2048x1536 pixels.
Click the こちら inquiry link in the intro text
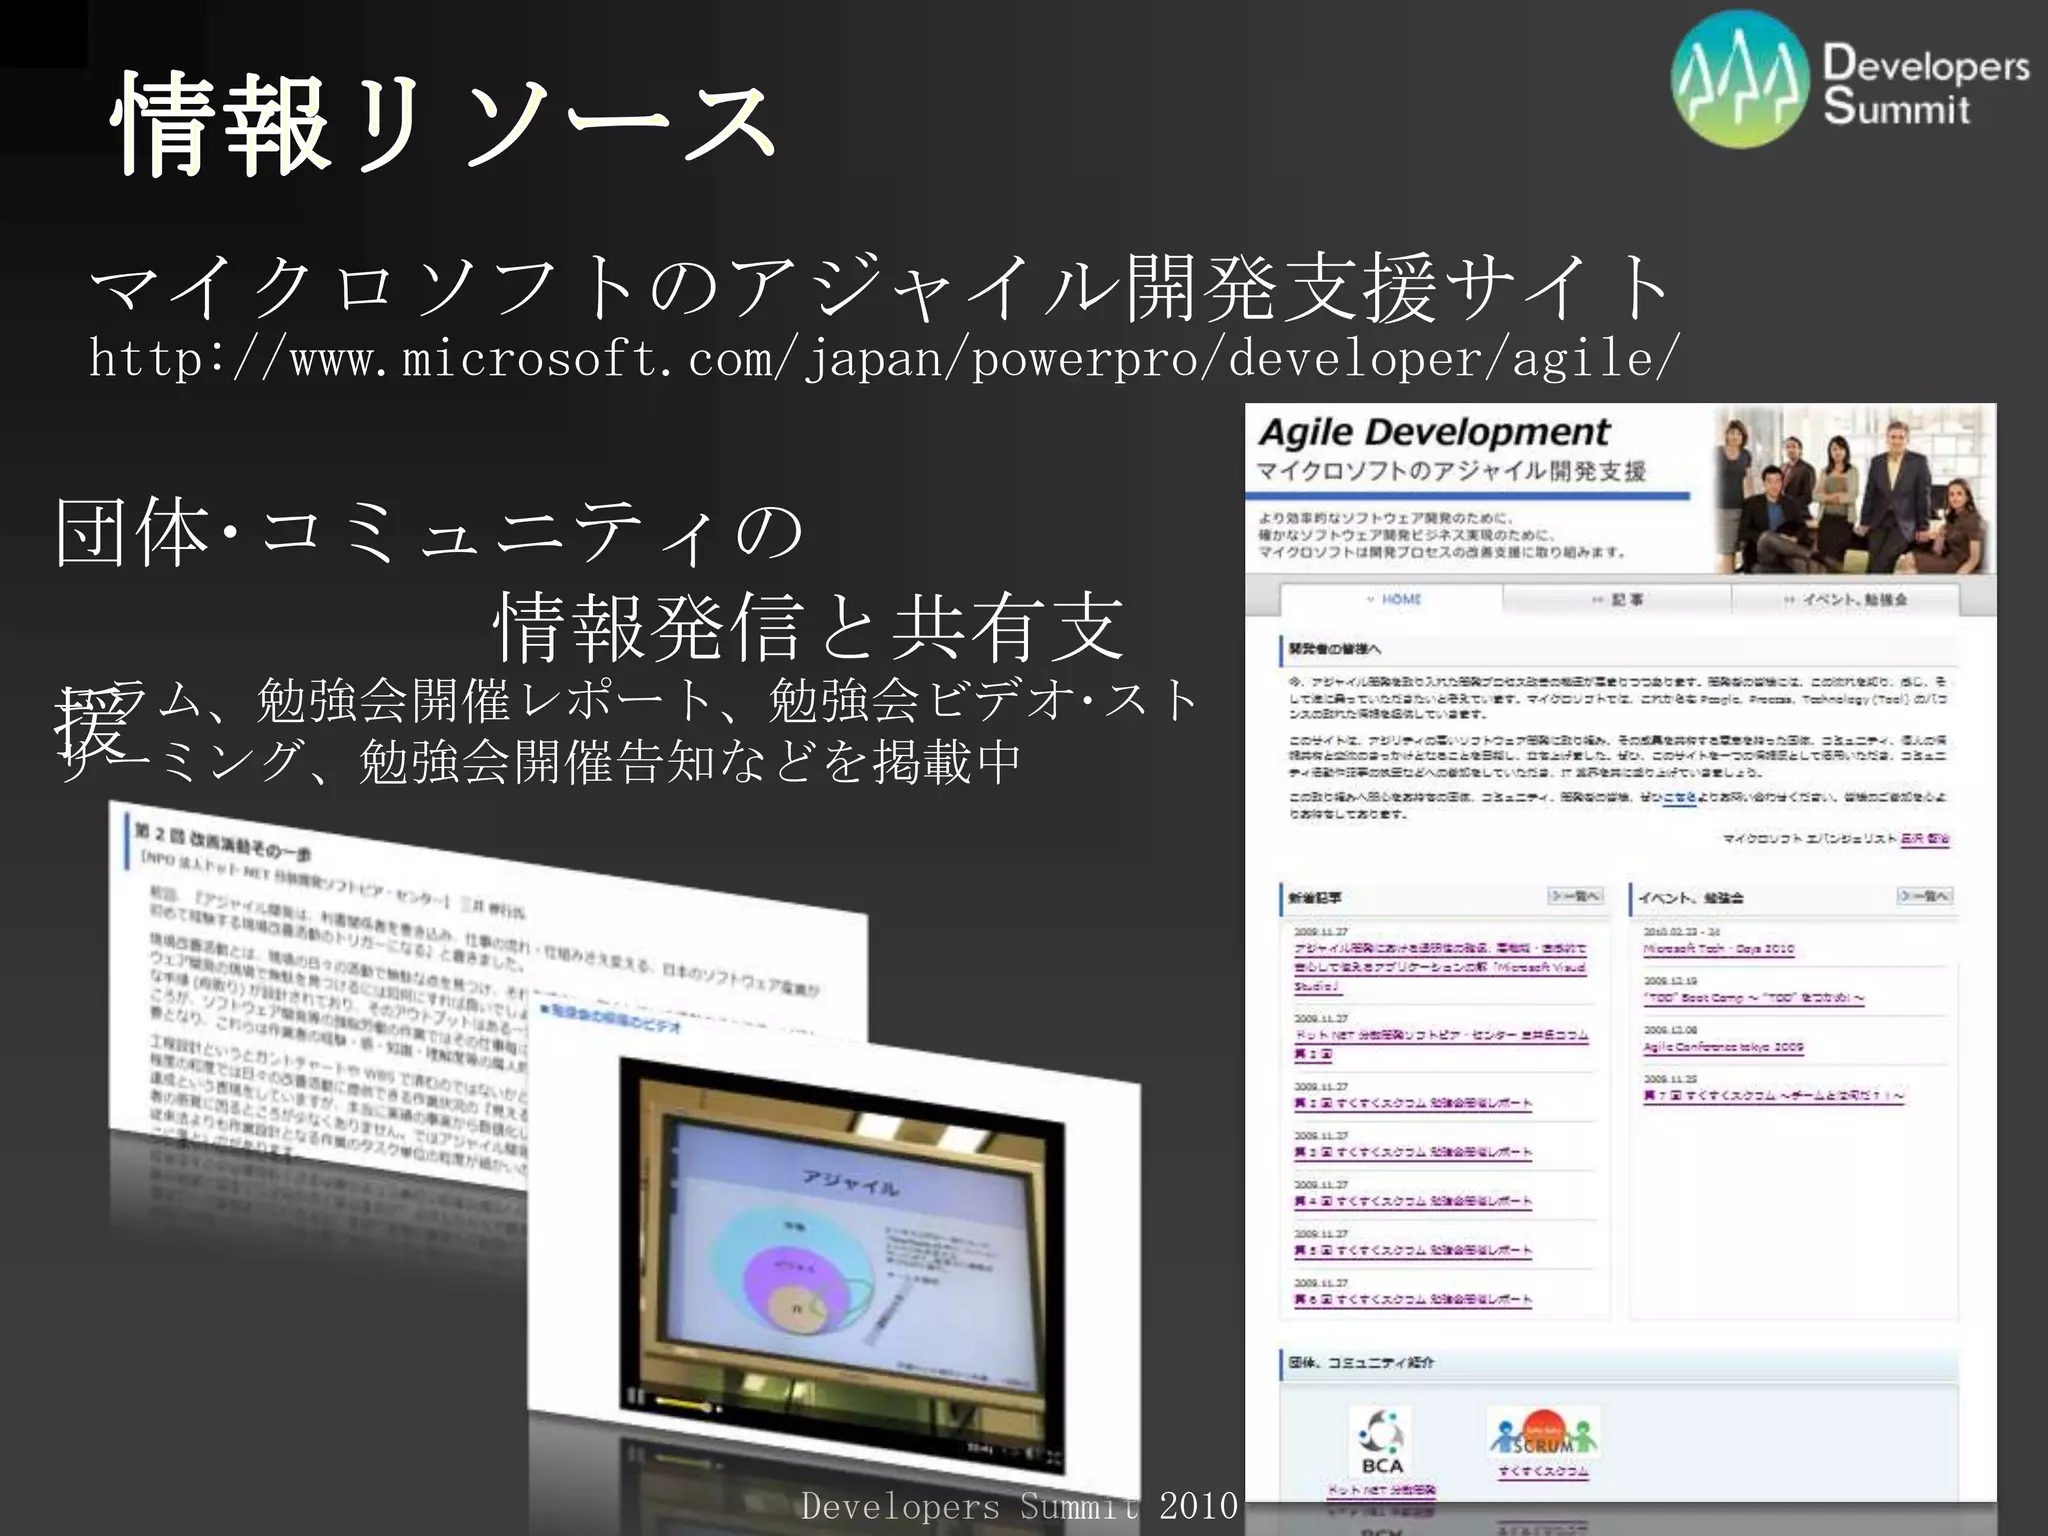click(1679, 798)
